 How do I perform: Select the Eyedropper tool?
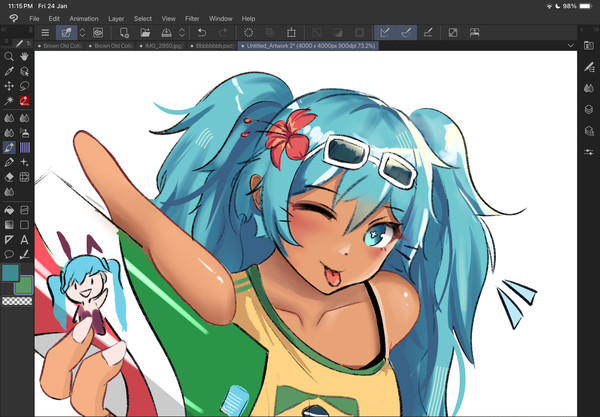[x=9, y=71]
